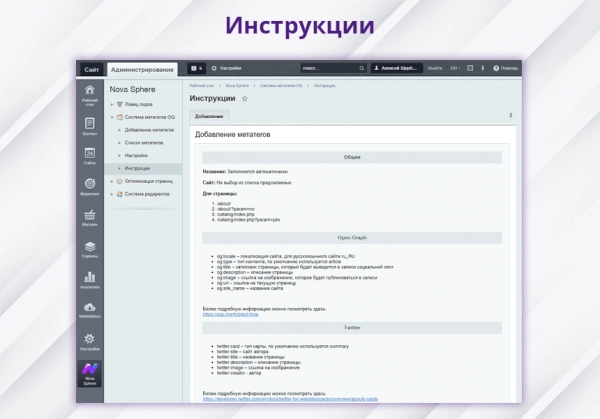The image size is (600, 419).
Task: Open Настройки under Система метатегов OG
Action: coord(136,155)
